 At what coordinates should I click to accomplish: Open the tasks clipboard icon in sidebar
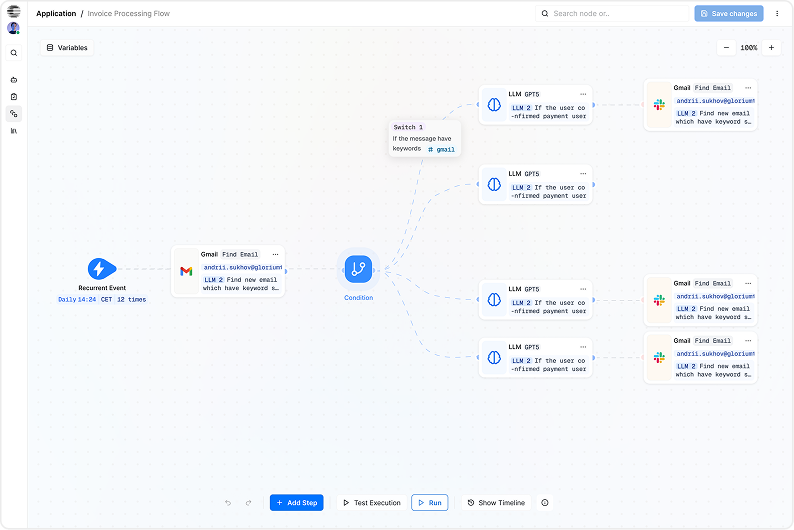pos(14,96)
